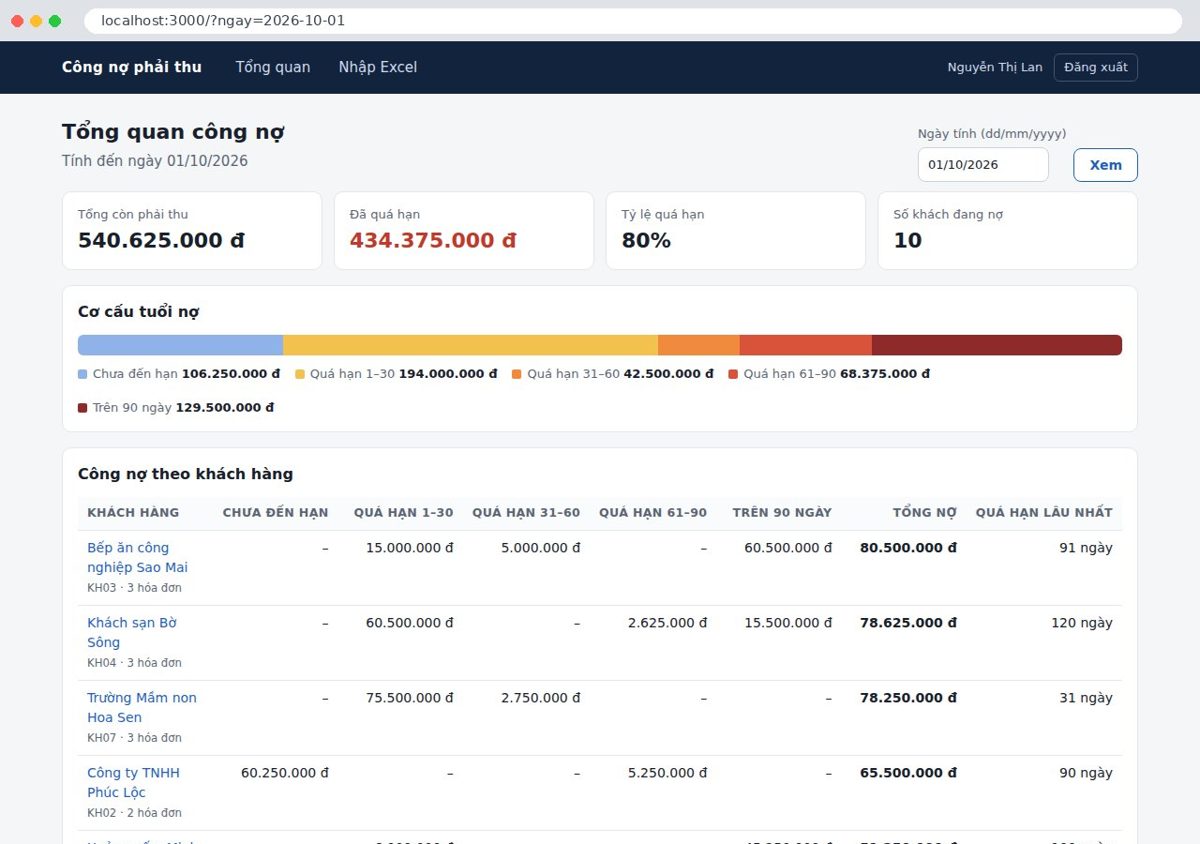Click the Quá hạn 1–30 legend square
Screen dimensions: 1200x844
click(x=300, y=374)
